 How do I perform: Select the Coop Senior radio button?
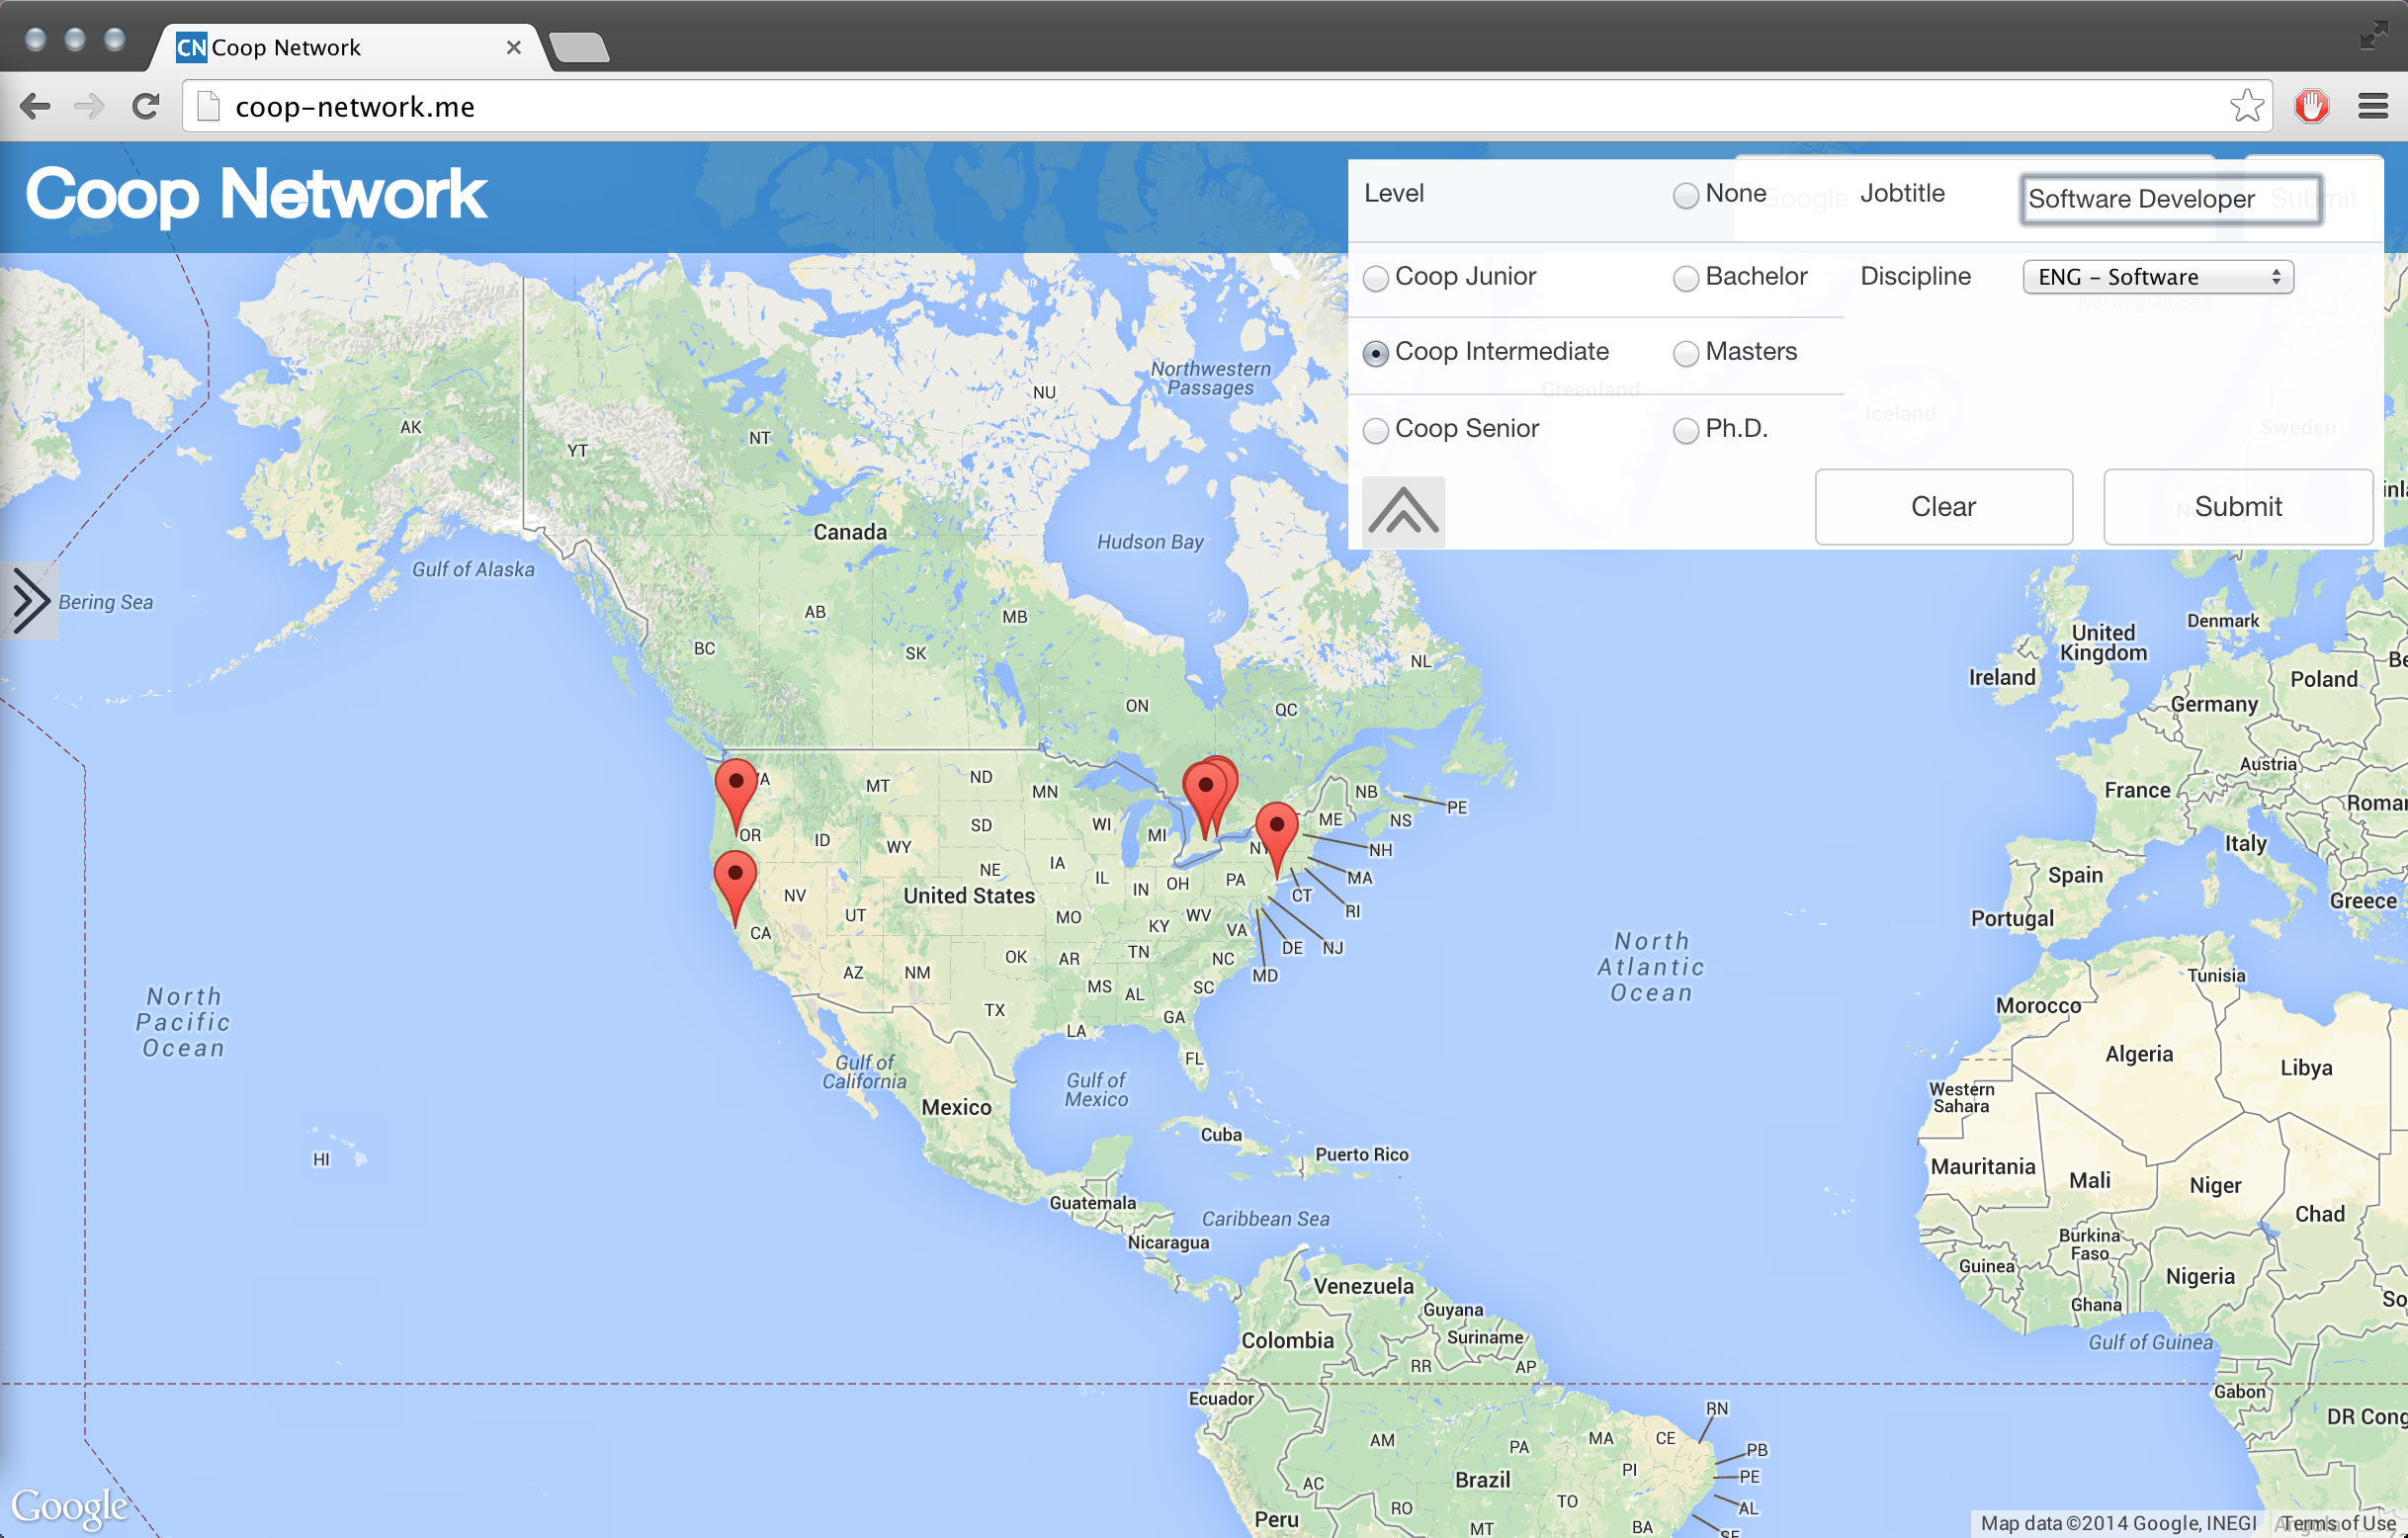click(x=1376, y=430)
